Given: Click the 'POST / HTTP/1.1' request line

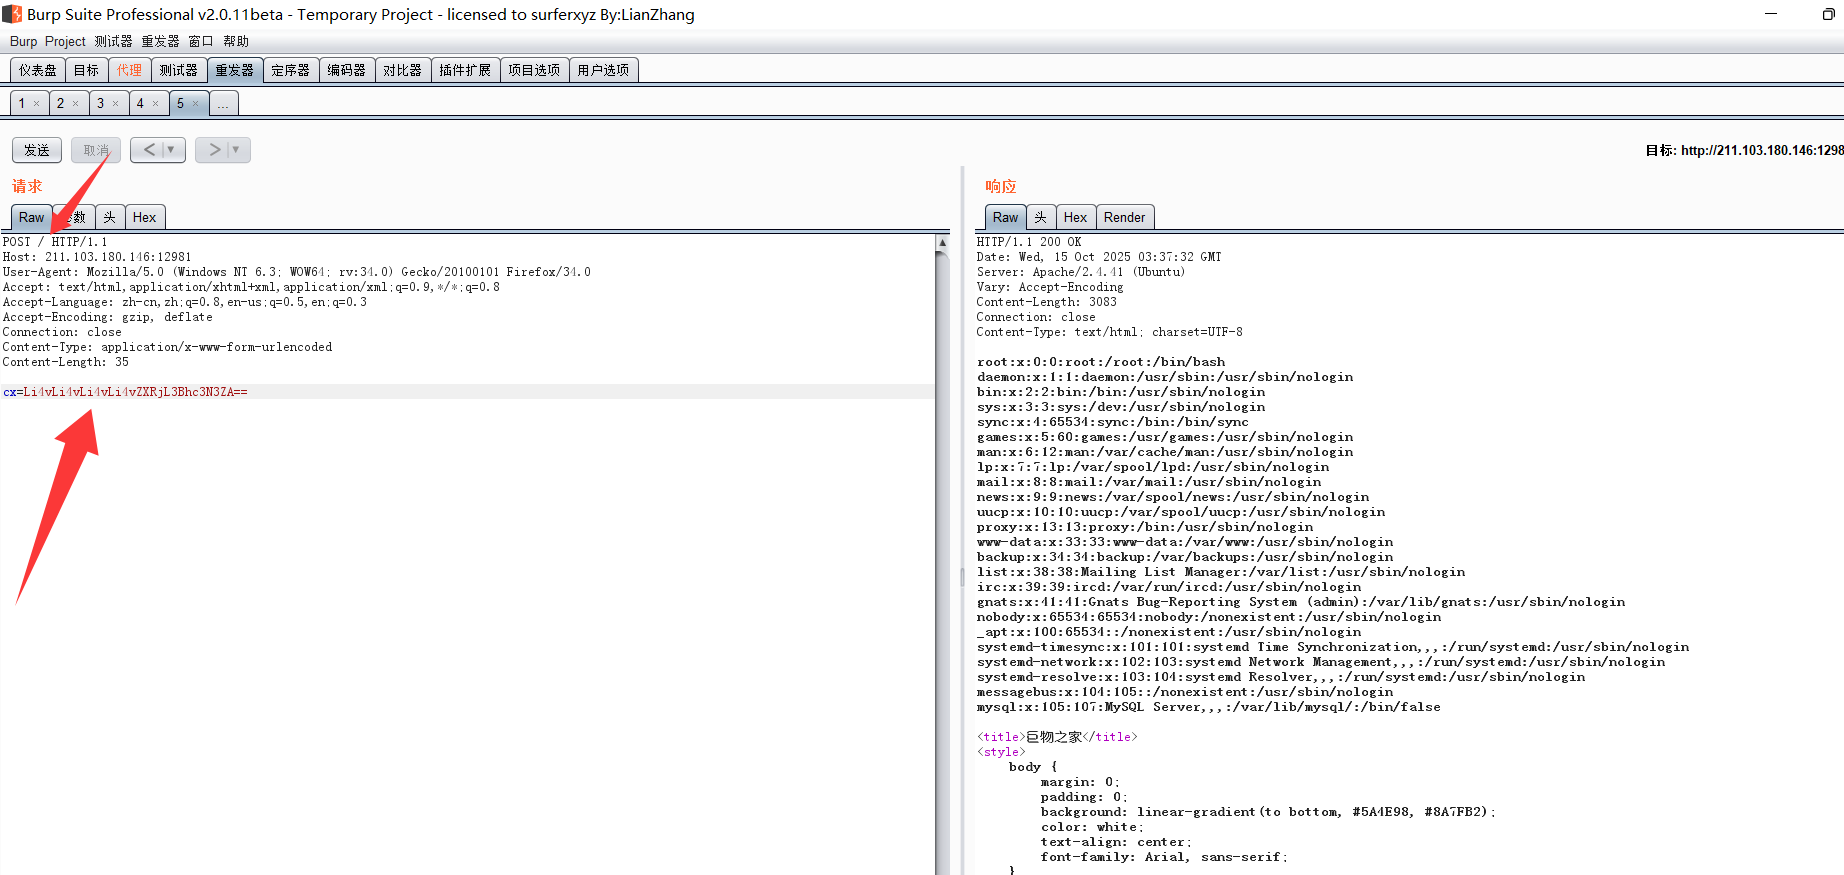Looking at the screenshot, I should (x=55, y=242).
